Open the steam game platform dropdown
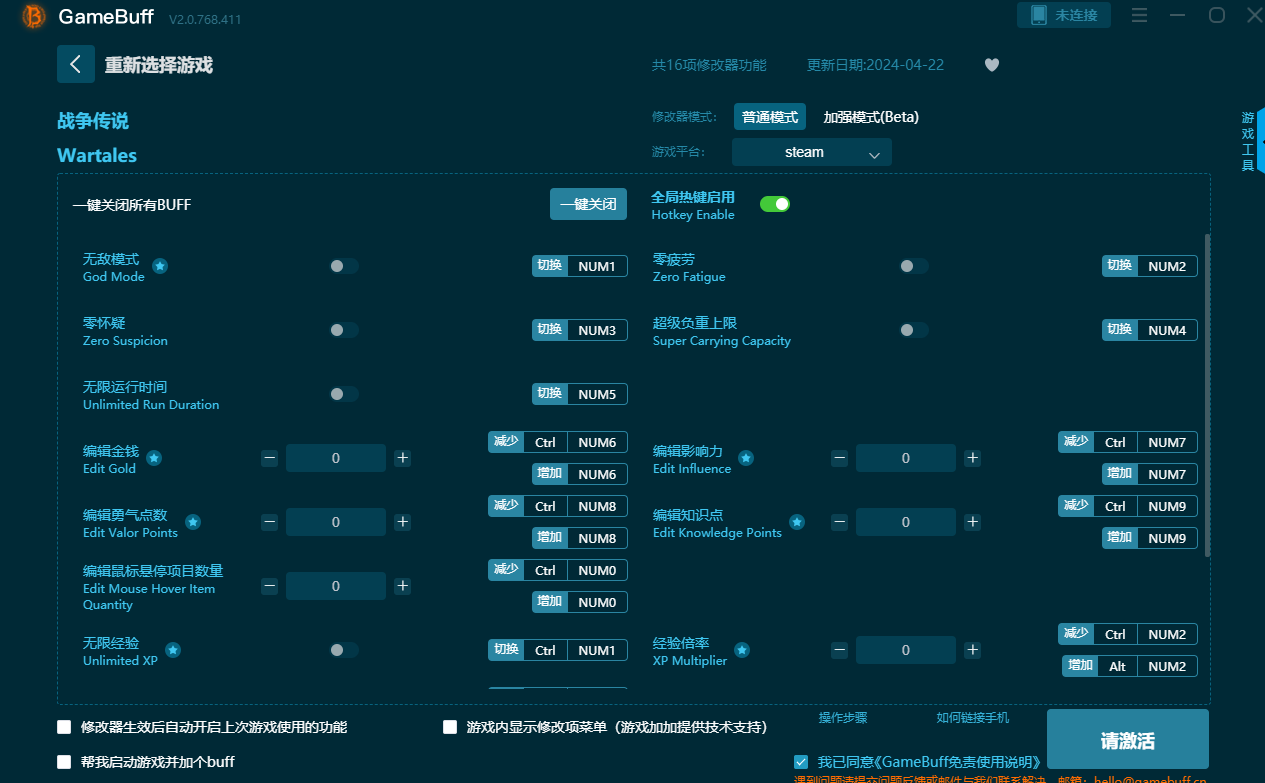This screenshot has height=783, width=1265. pos(812,152)
